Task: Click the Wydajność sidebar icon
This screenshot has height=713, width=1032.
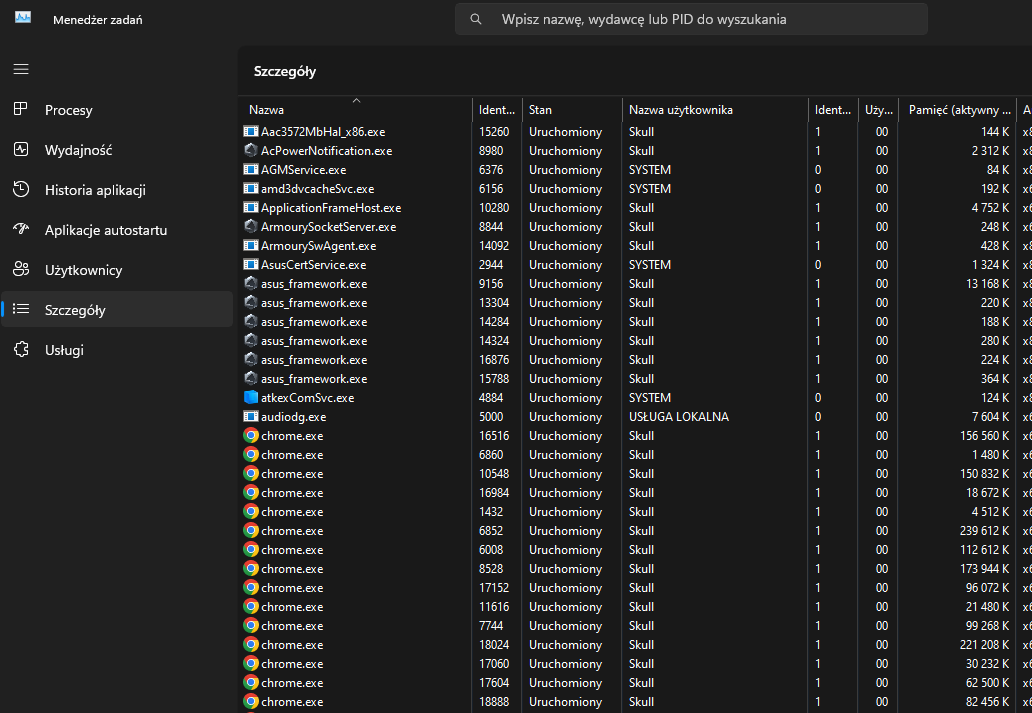Action: 21,149
